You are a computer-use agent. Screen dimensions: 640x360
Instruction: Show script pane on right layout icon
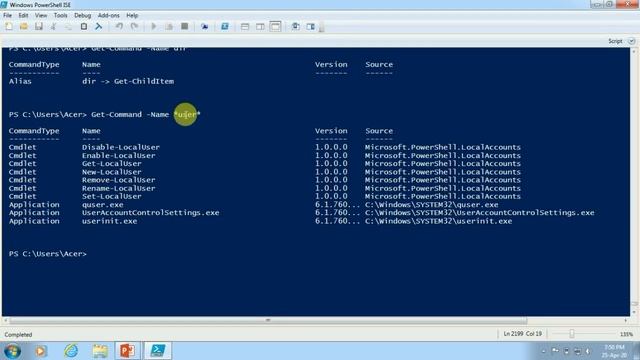260,27
